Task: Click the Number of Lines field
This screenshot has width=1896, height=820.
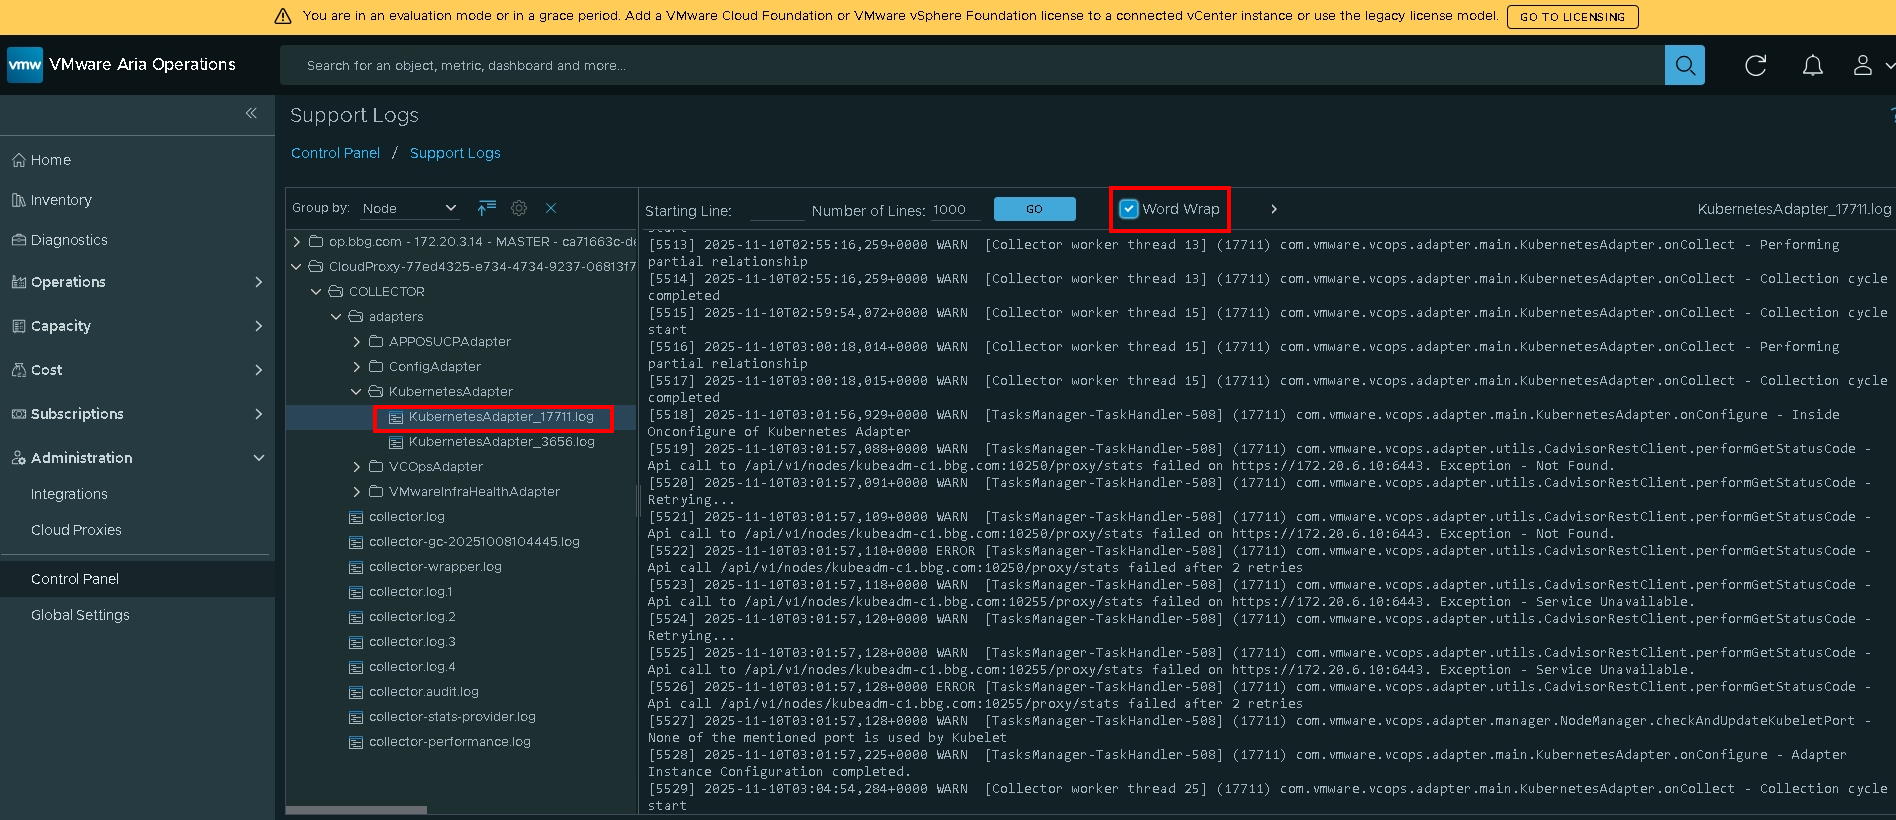Action: pos(956,210)
